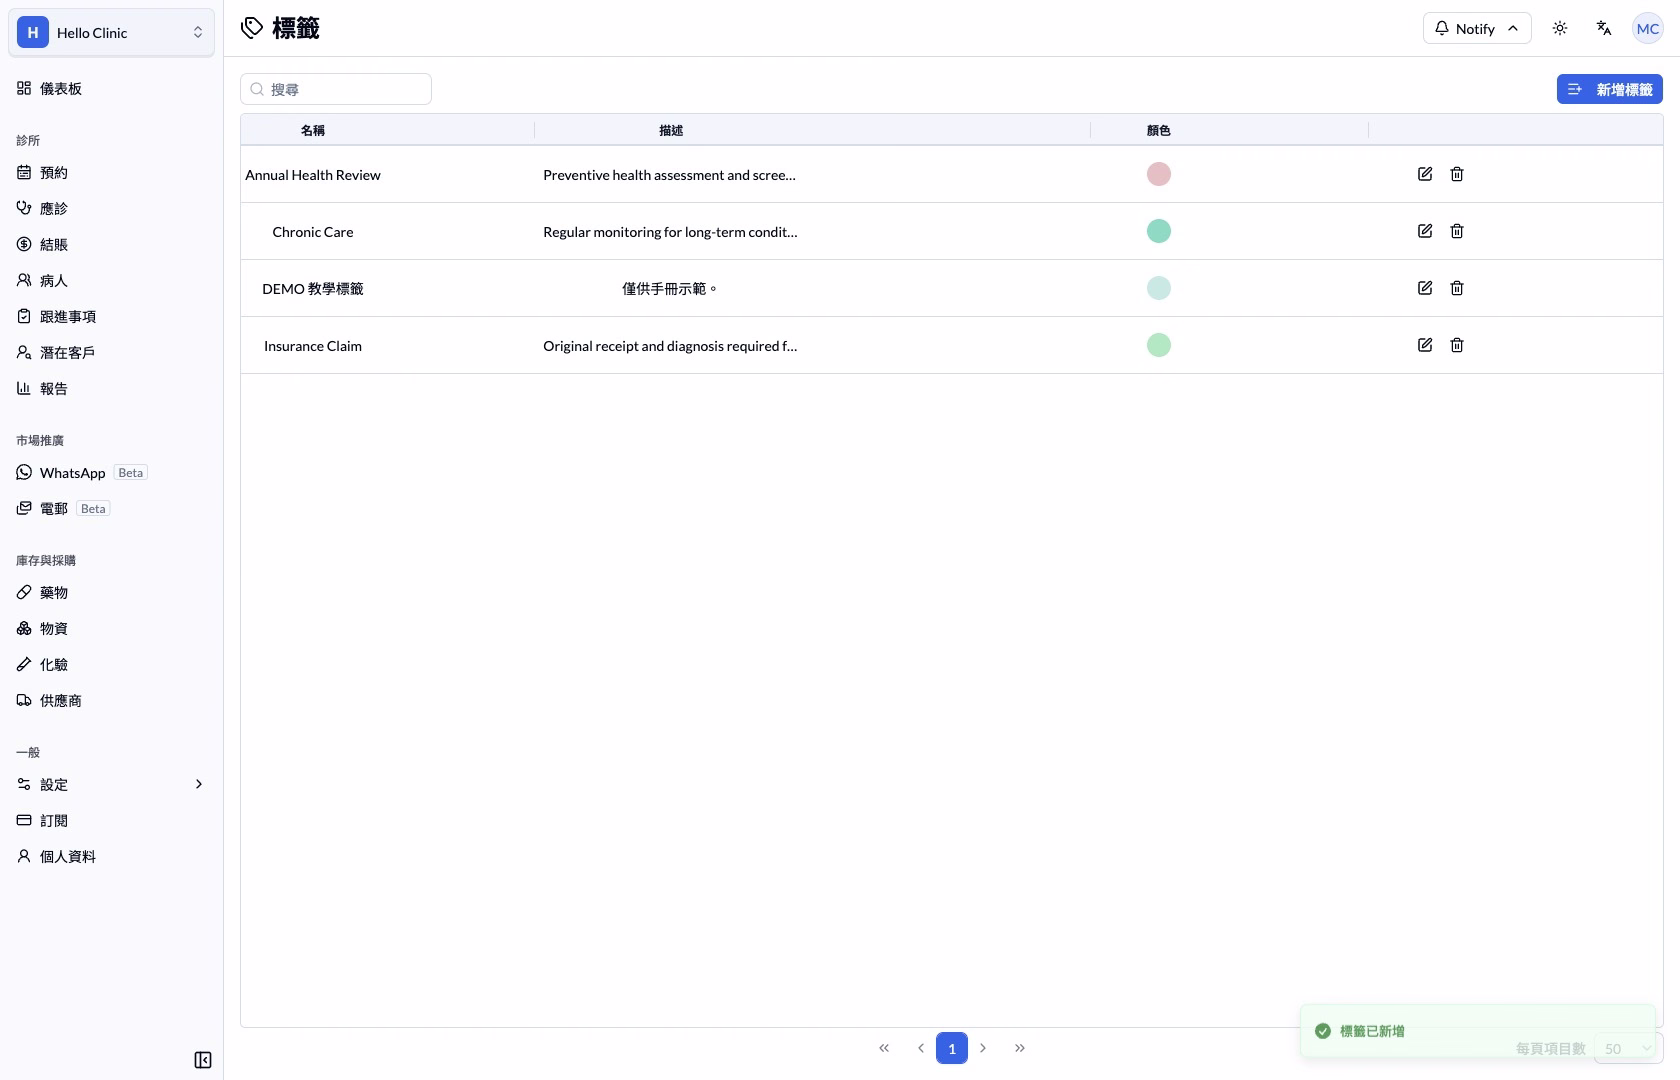Open the language translate icon
Image resolution: width=1680 pixels, height=1080 pixels.
click(x=1604, y=28)
